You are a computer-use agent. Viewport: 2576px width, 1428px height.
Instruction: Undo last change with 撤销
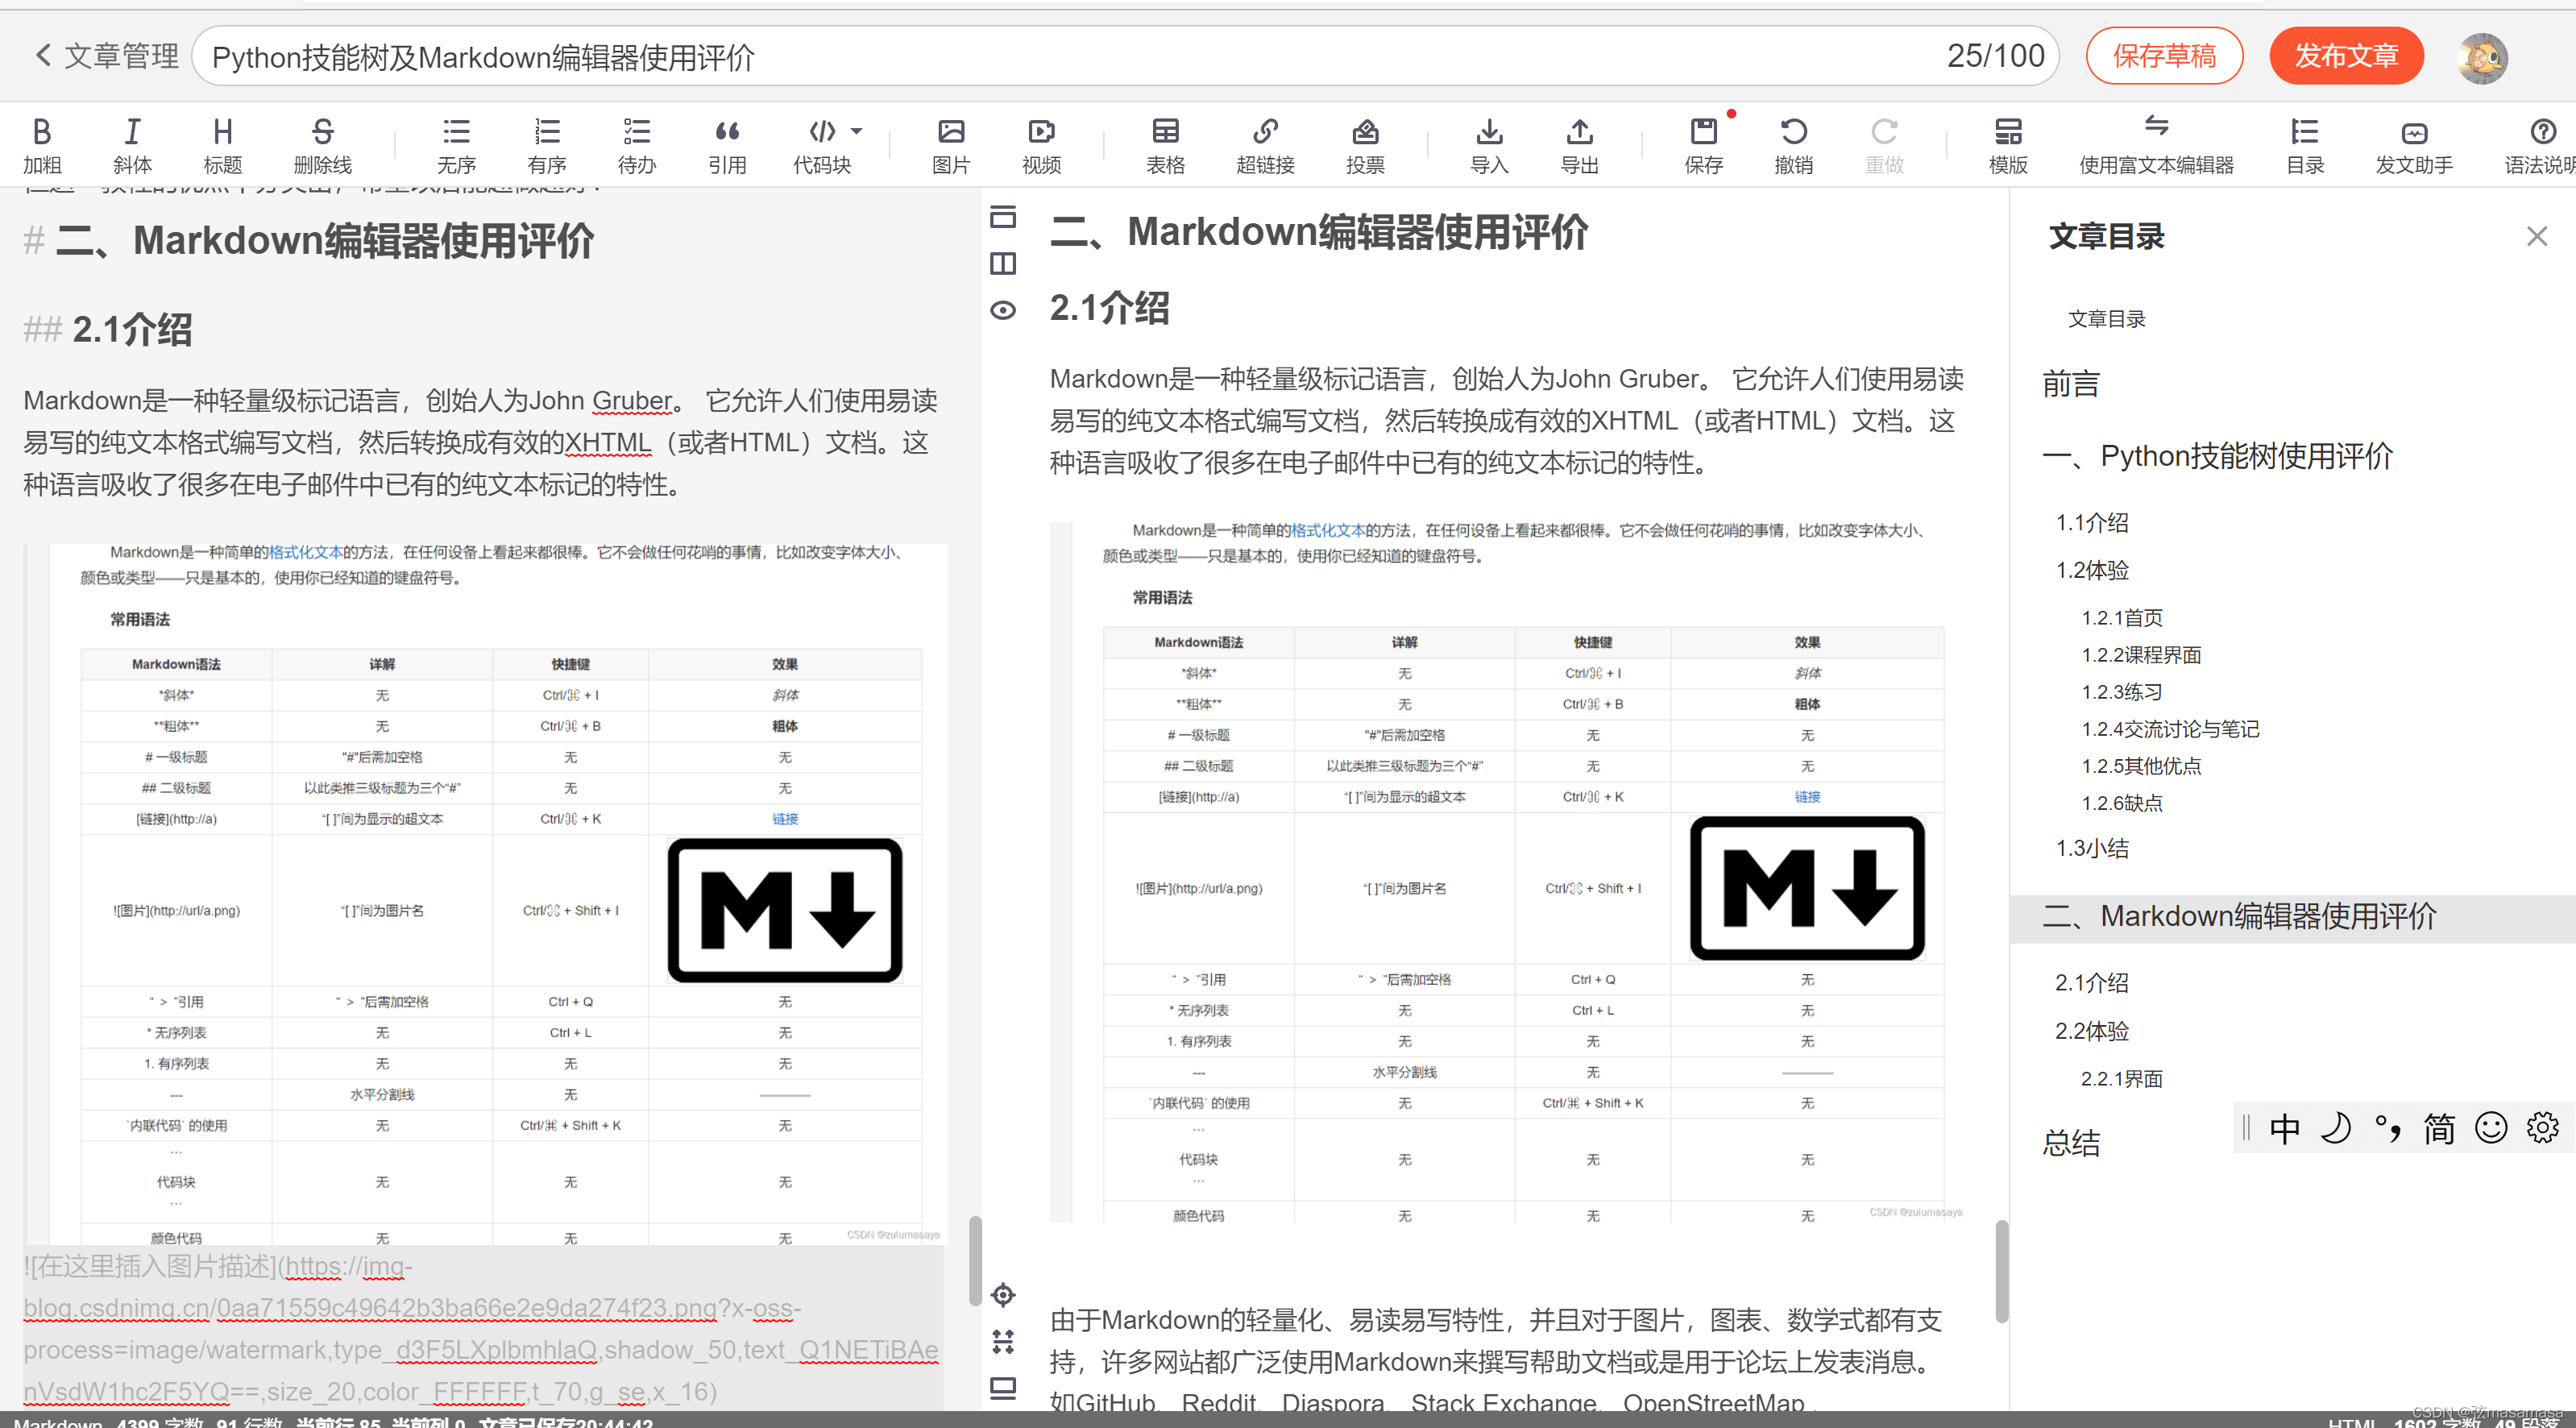coord(1793,146)
